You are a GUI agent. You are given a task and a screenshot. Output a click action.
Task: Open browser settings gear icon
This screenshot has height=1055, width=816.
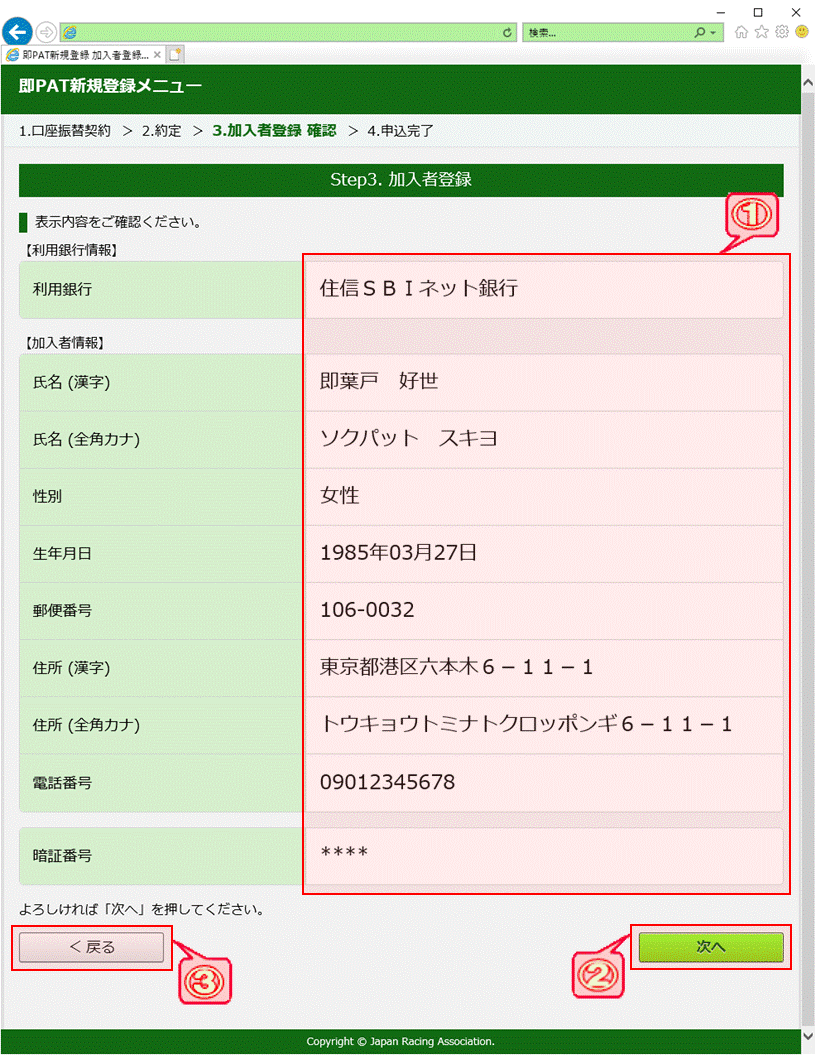[x=781, y=32]
